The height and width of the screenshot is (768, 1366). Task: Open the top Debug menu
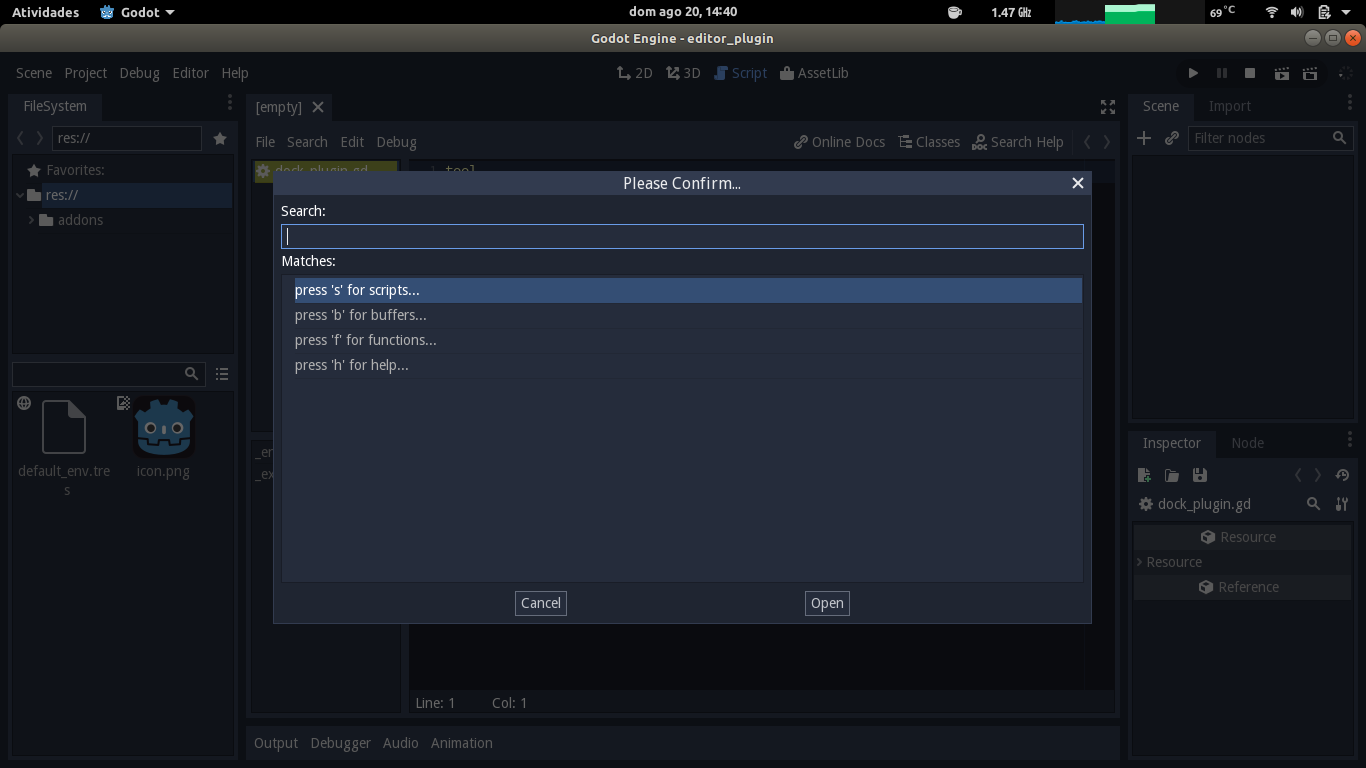point(139,73)
